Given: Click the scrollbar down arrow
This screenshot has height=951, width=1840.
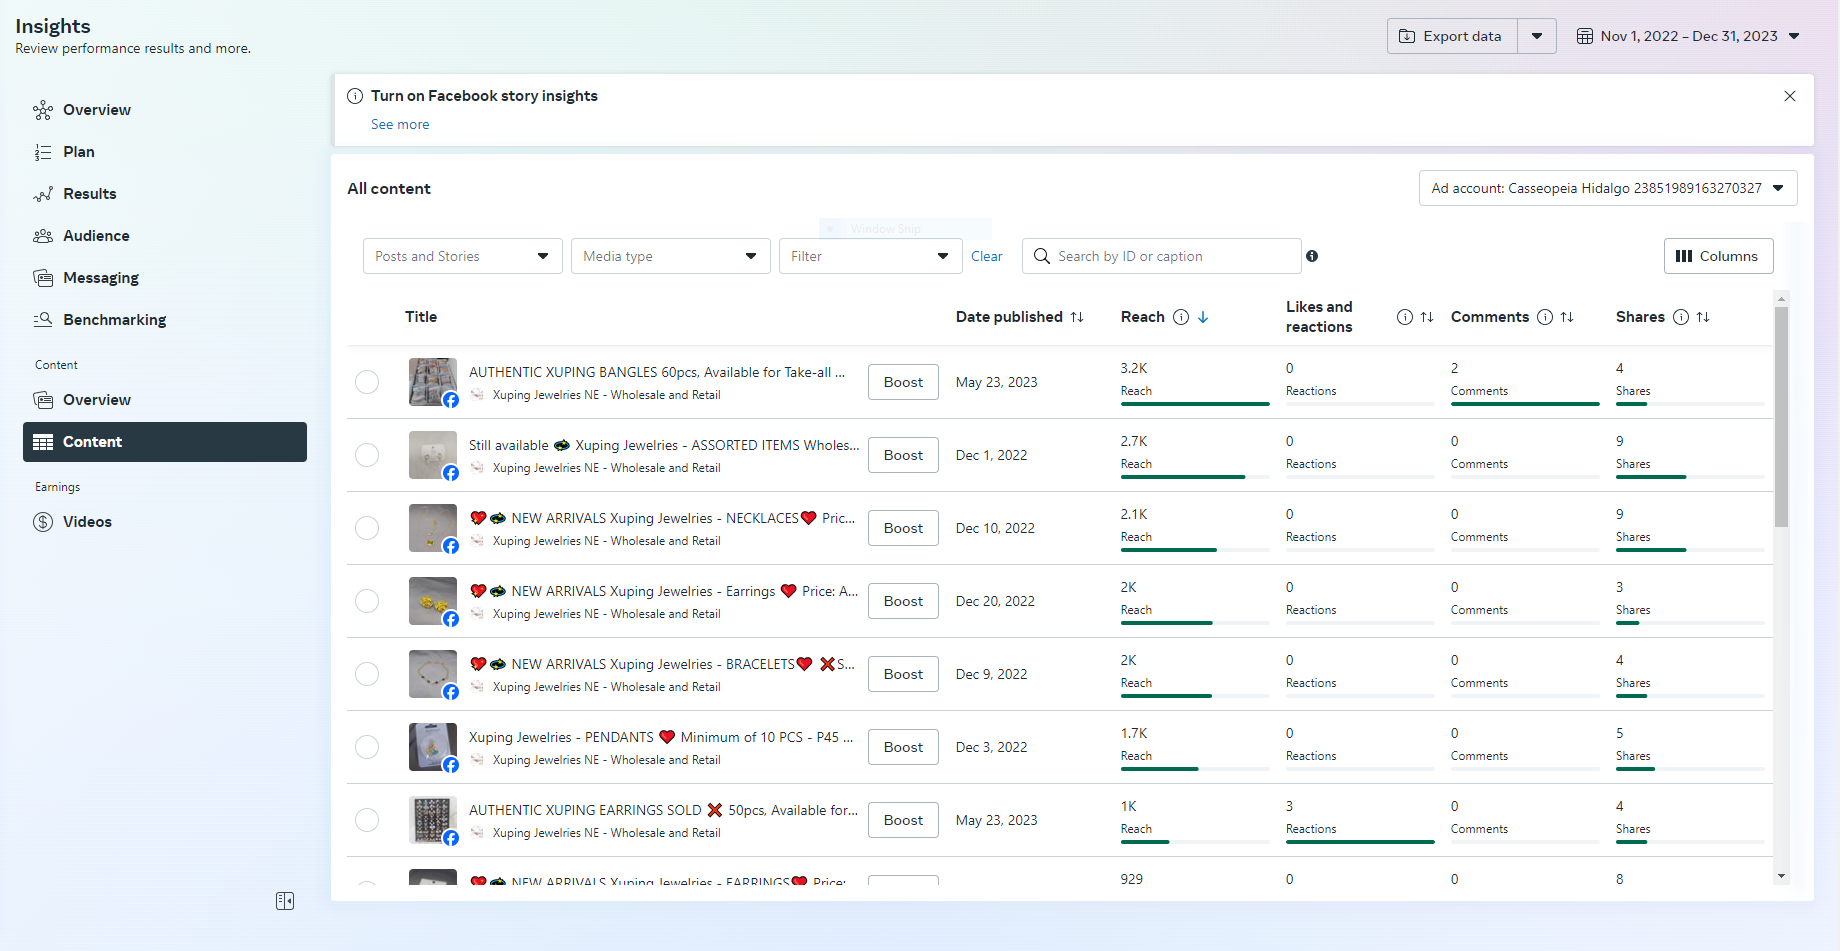Looking at the screenshot, I should point(1781,876).
